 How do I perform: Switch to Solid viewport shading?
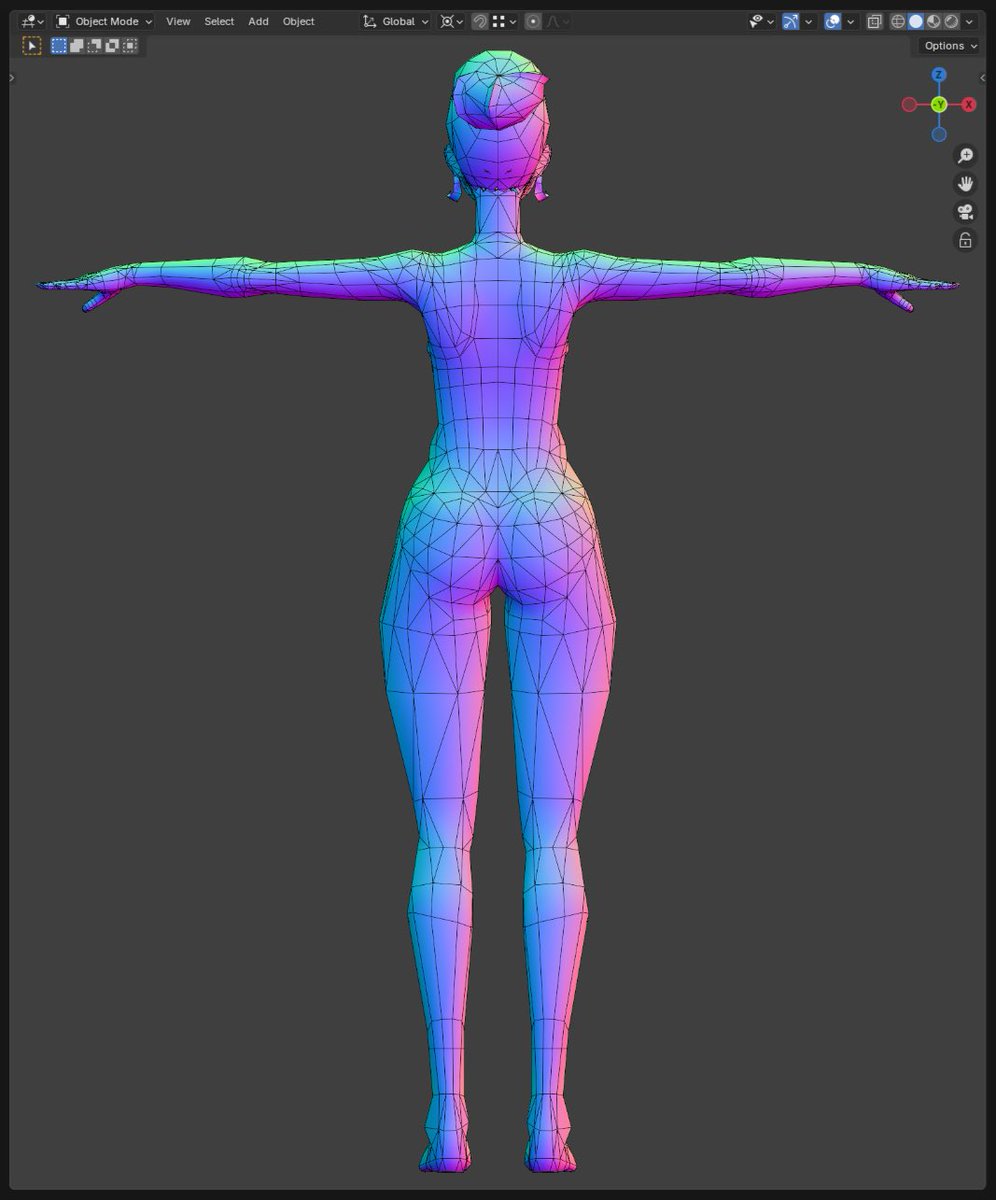[916, 21]
